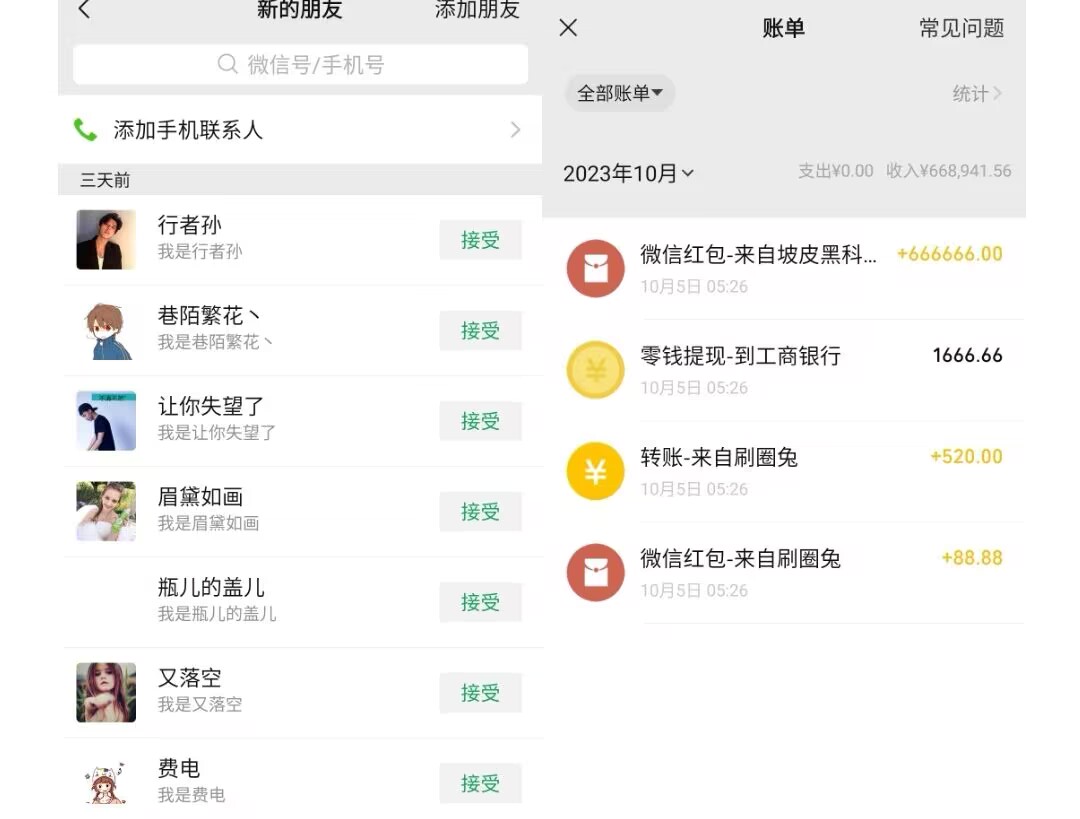This screenshot has height=819, width=1080.
Task: Open the 统计 statistics link
Action: tap(977, 92)
